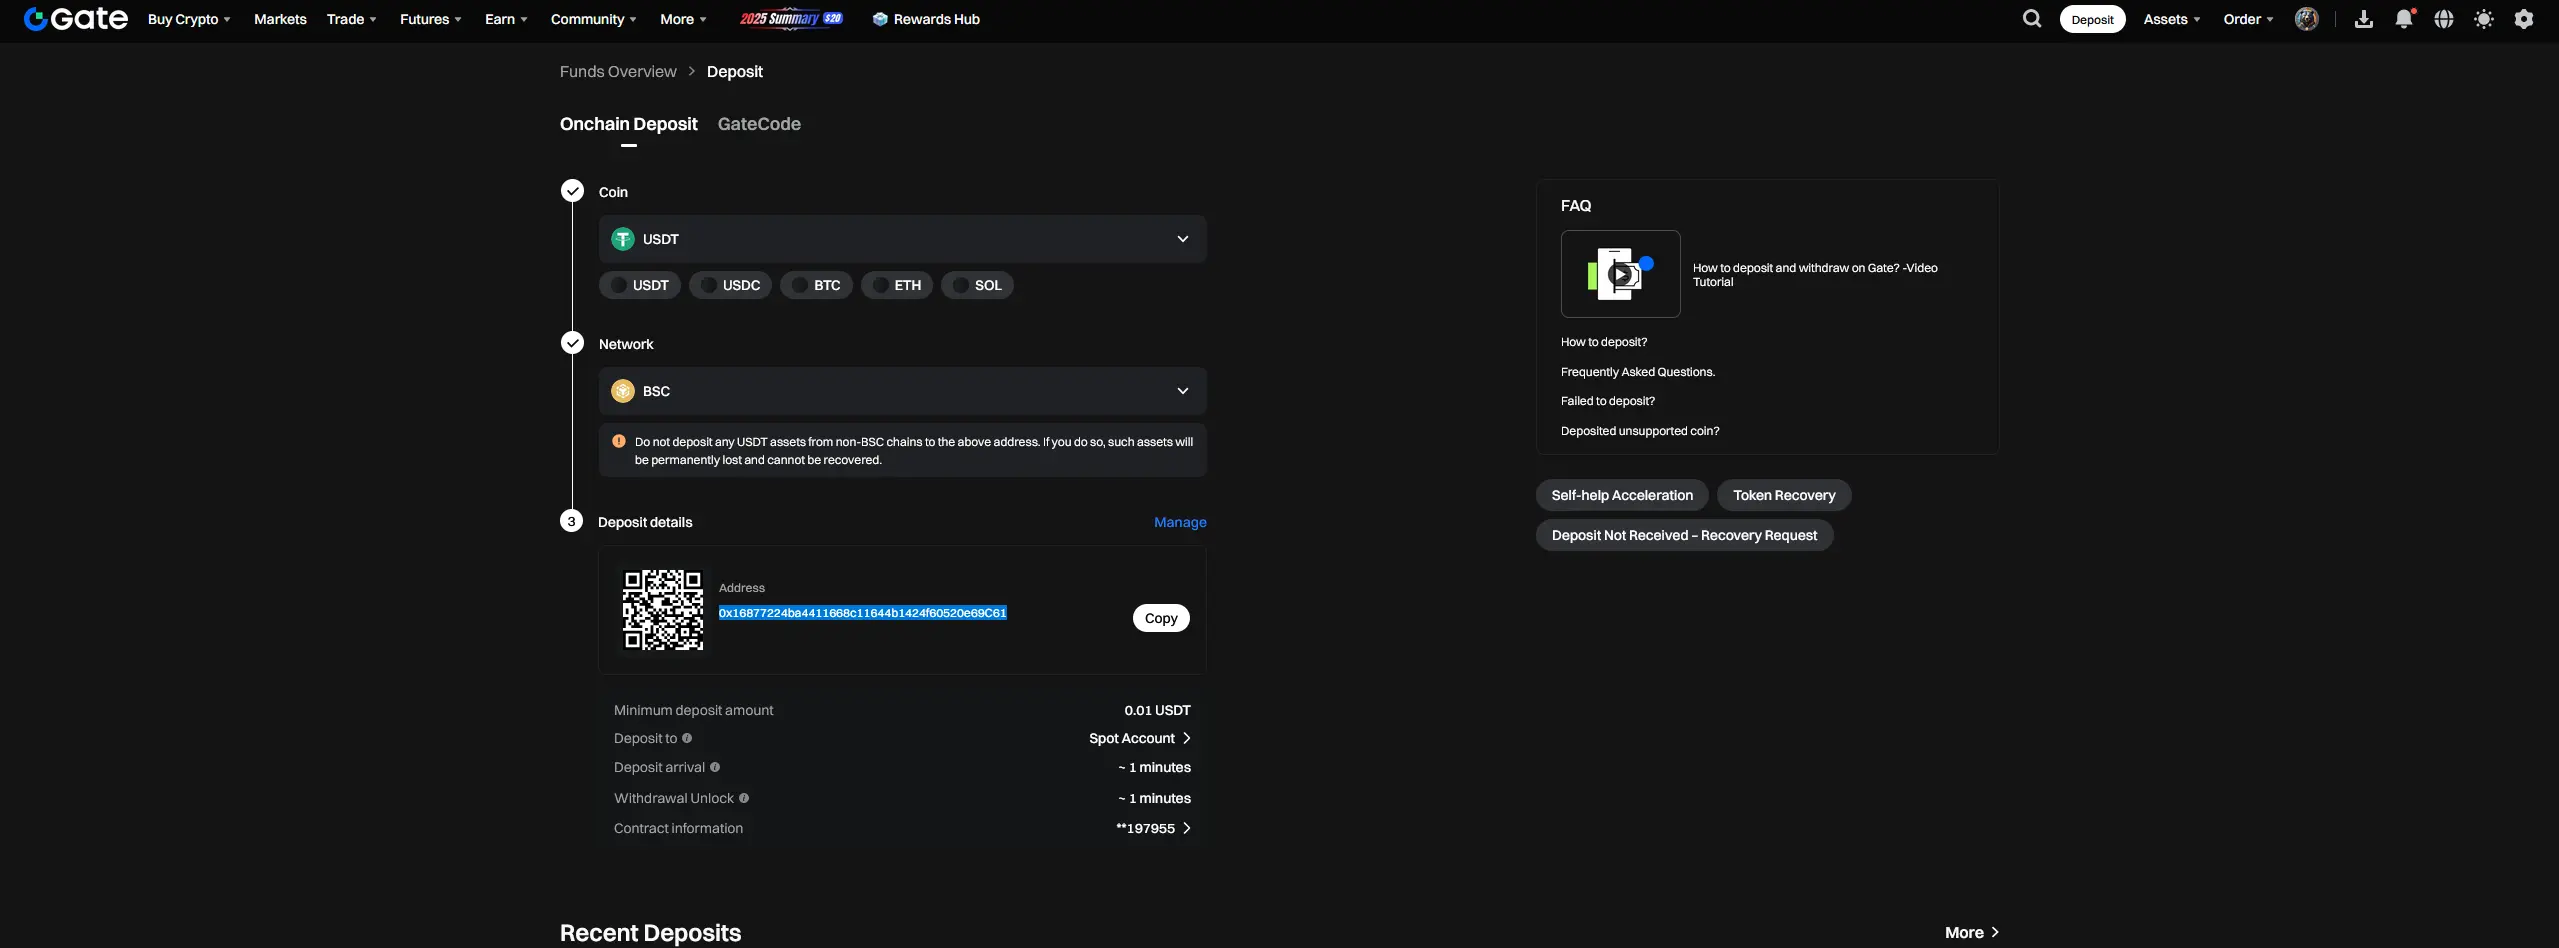Open the Assets dropdown menu
2559x948 pixels.
2171,19
